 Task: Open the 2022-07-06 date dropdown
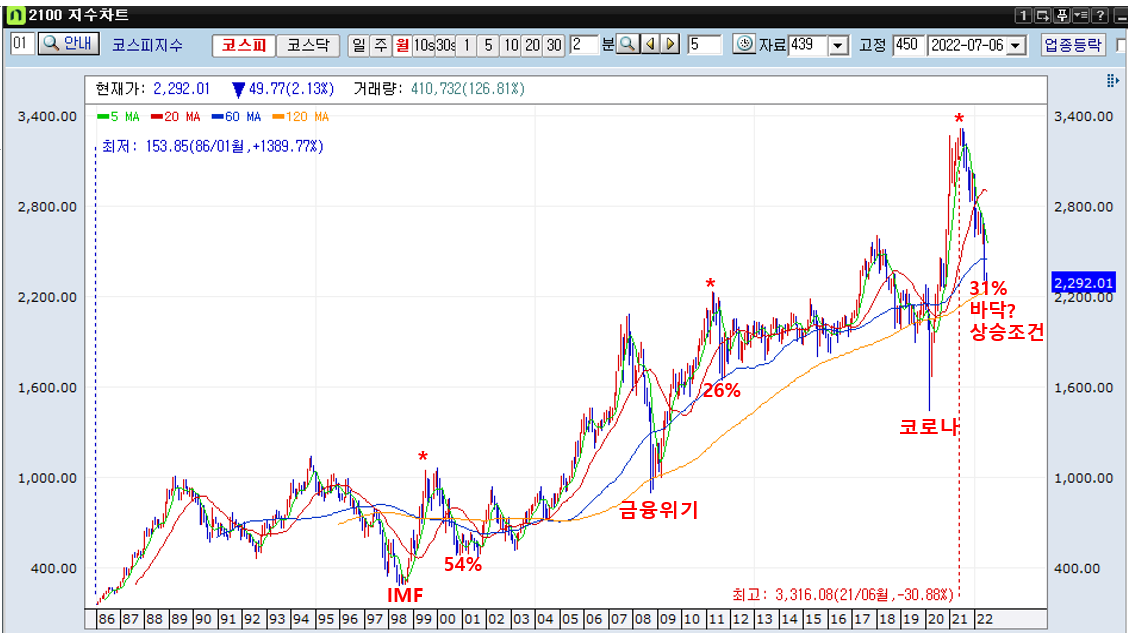(x=1016, y=46)
